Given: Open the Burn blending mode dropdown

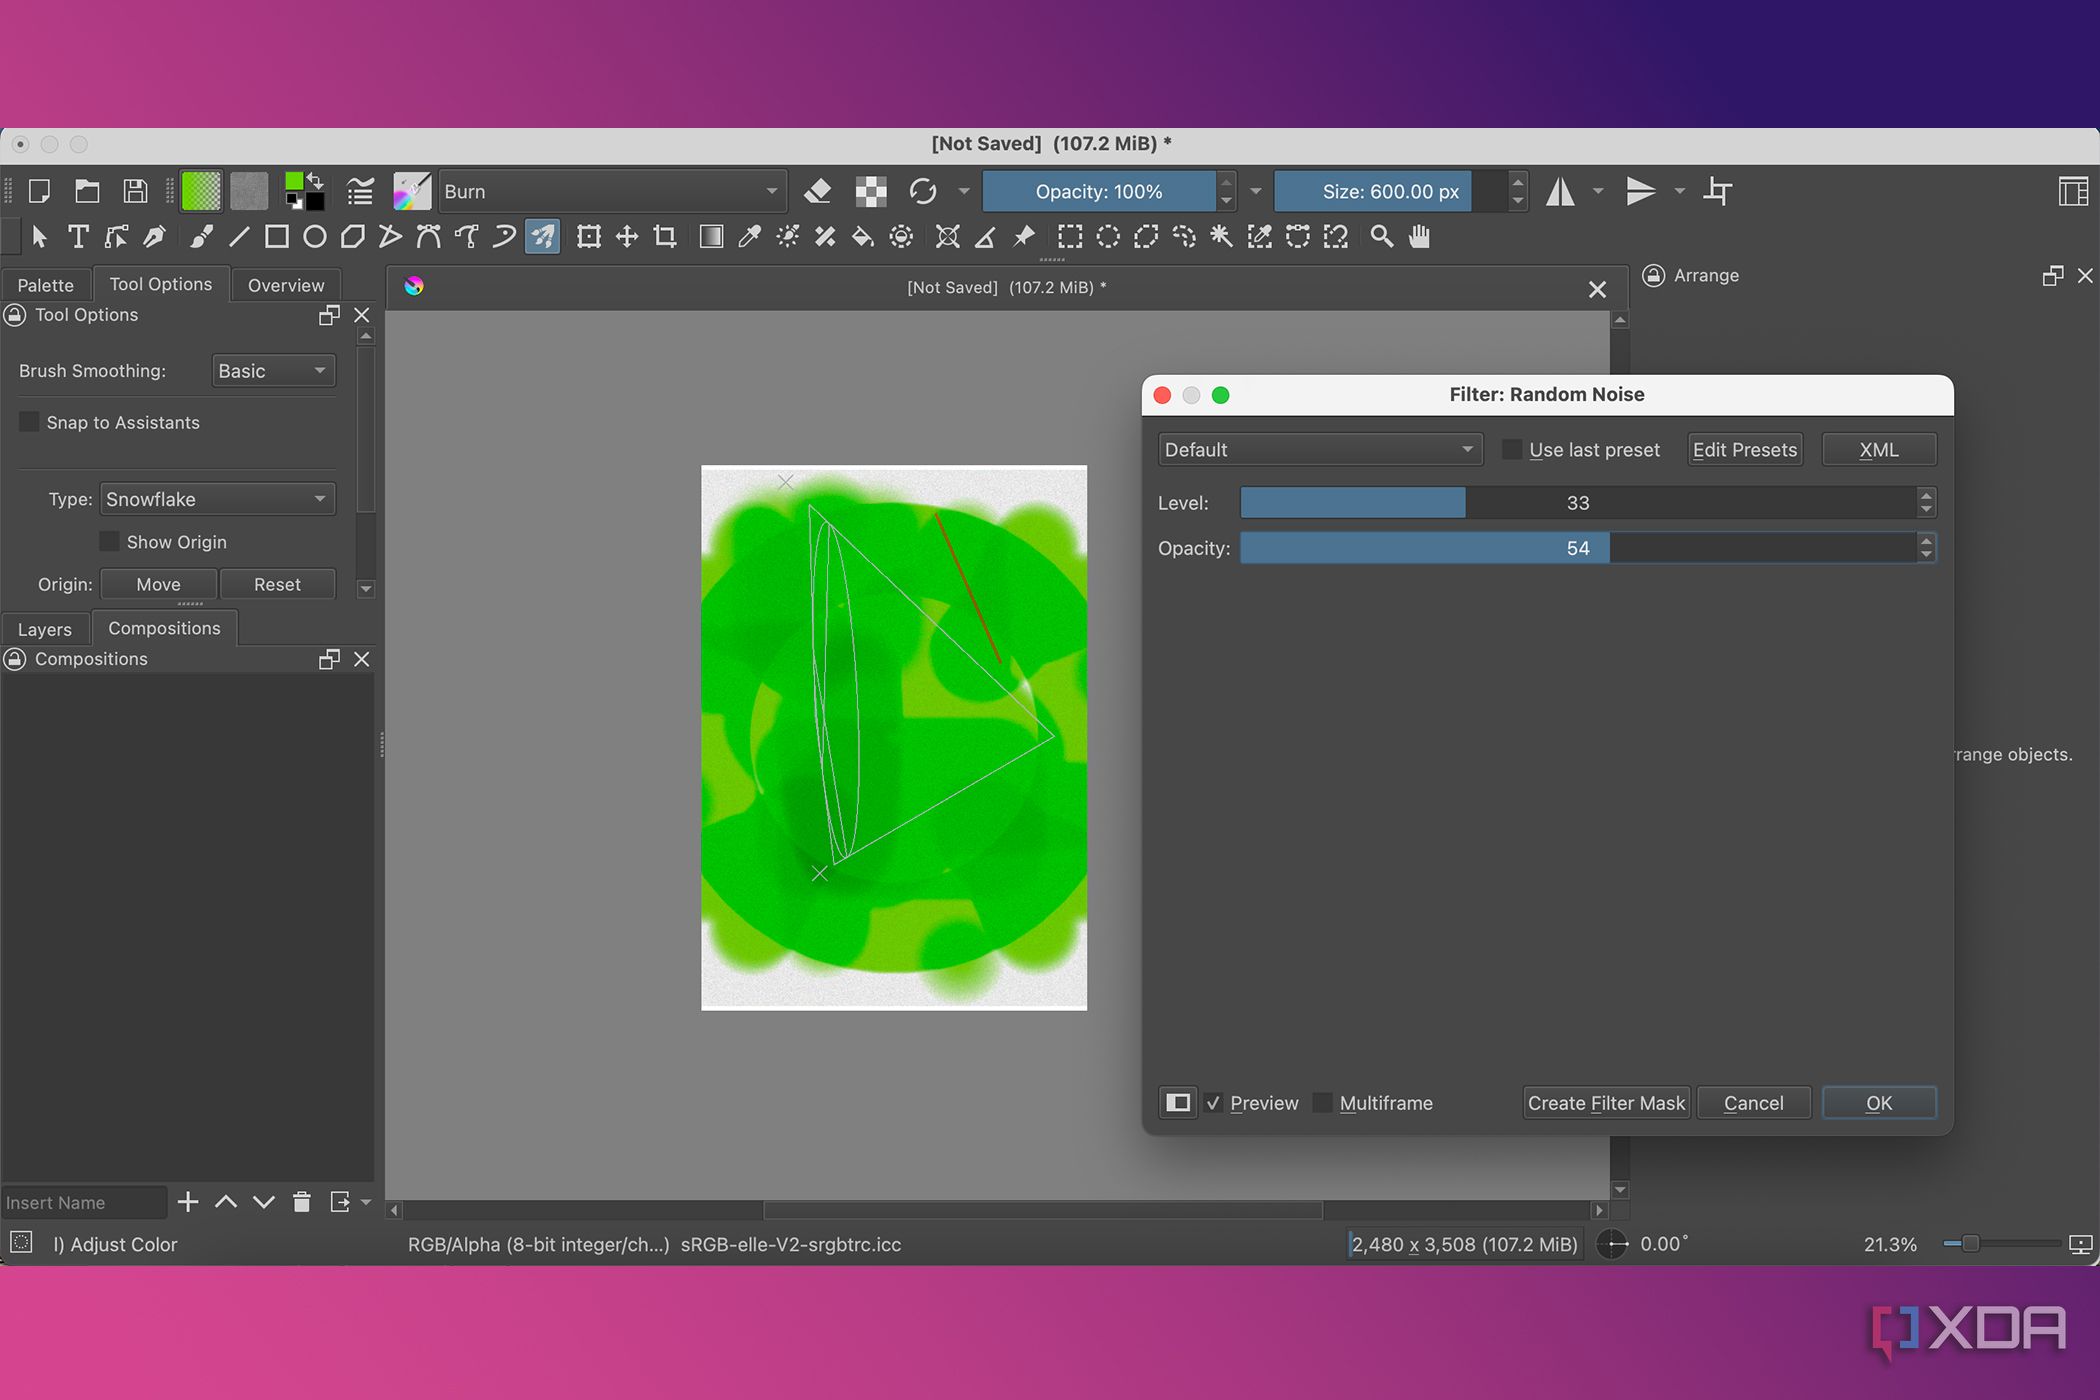Looking at the screenshot, I should [612, 191].
